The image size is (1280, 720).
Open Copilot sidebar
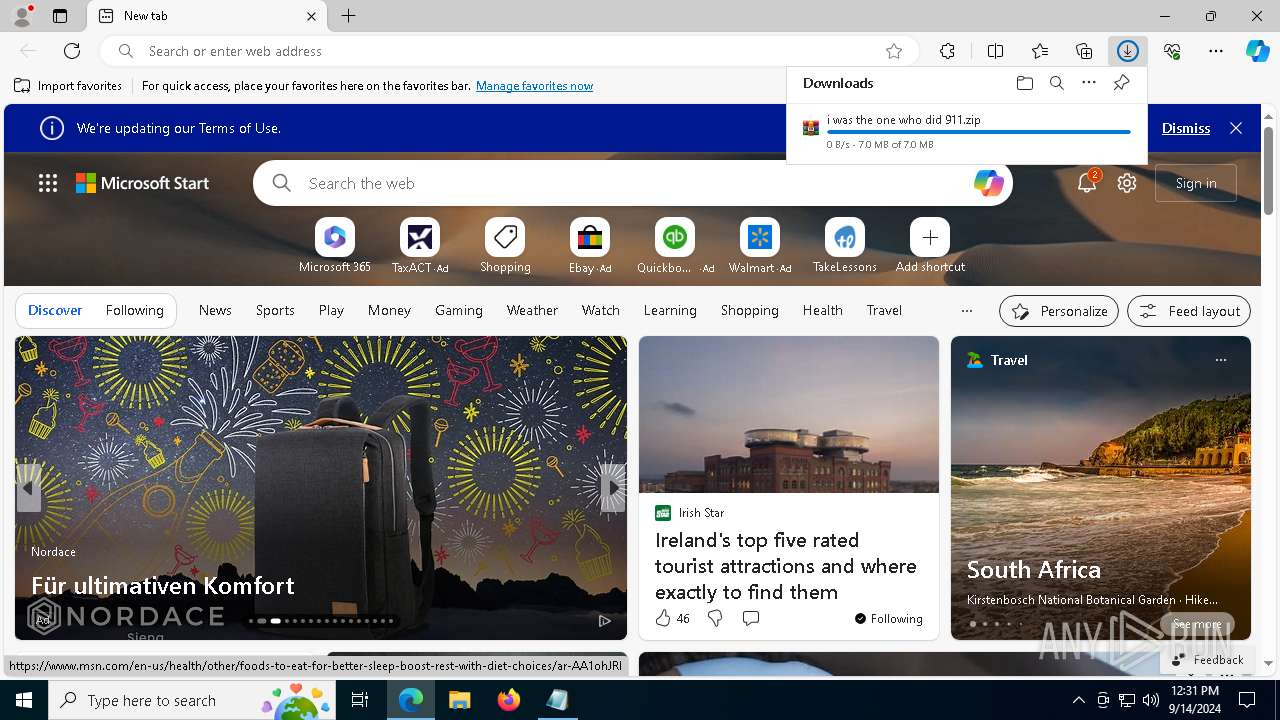coord(1257,51)
